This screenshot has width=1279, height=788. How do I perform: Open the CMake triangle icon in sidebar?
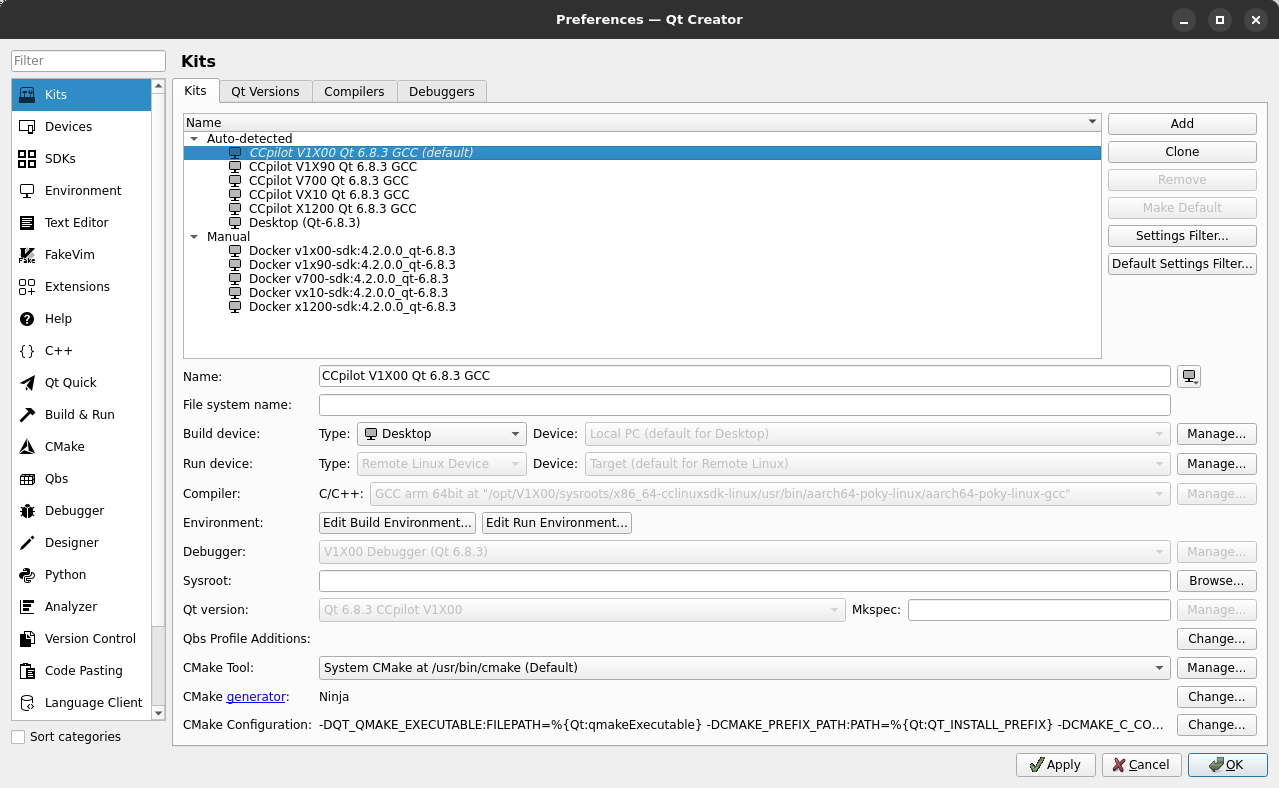tap(27, 447)
